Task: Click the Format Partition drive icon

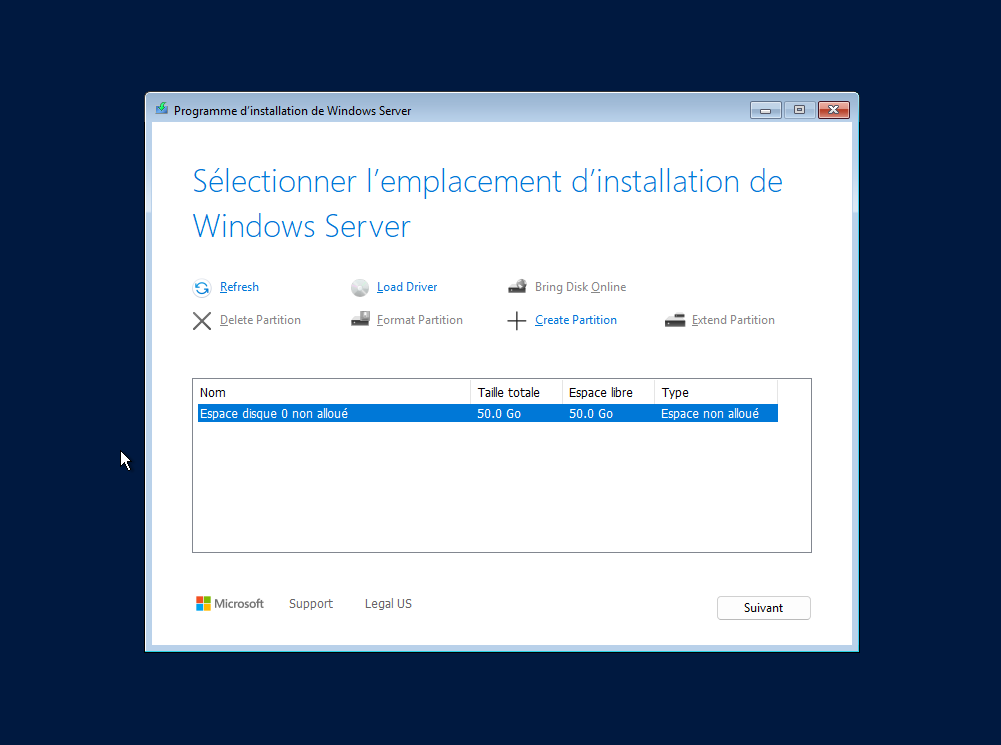Action: pyautogui.click(x=360, y=319)
